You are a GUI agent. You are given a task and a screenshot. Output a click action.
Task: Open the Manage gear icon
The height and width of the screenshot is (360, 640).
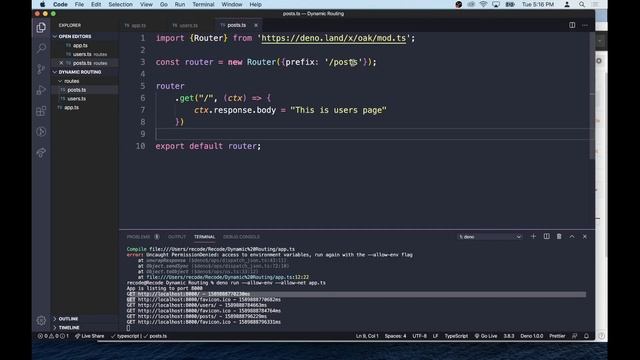click(x=41, y=320)
